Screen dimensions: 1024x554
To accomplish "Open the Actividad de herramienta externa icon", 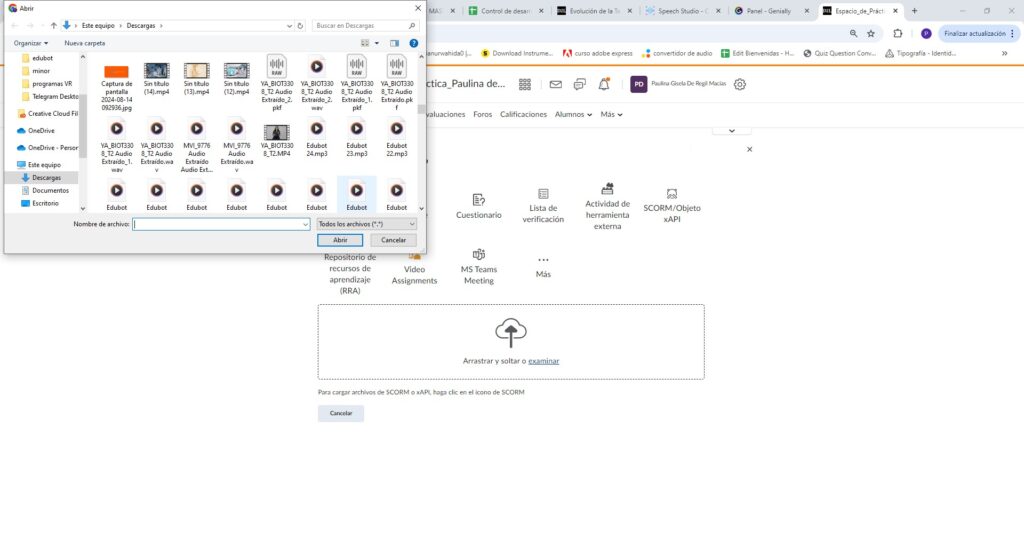I will [607, 188].
